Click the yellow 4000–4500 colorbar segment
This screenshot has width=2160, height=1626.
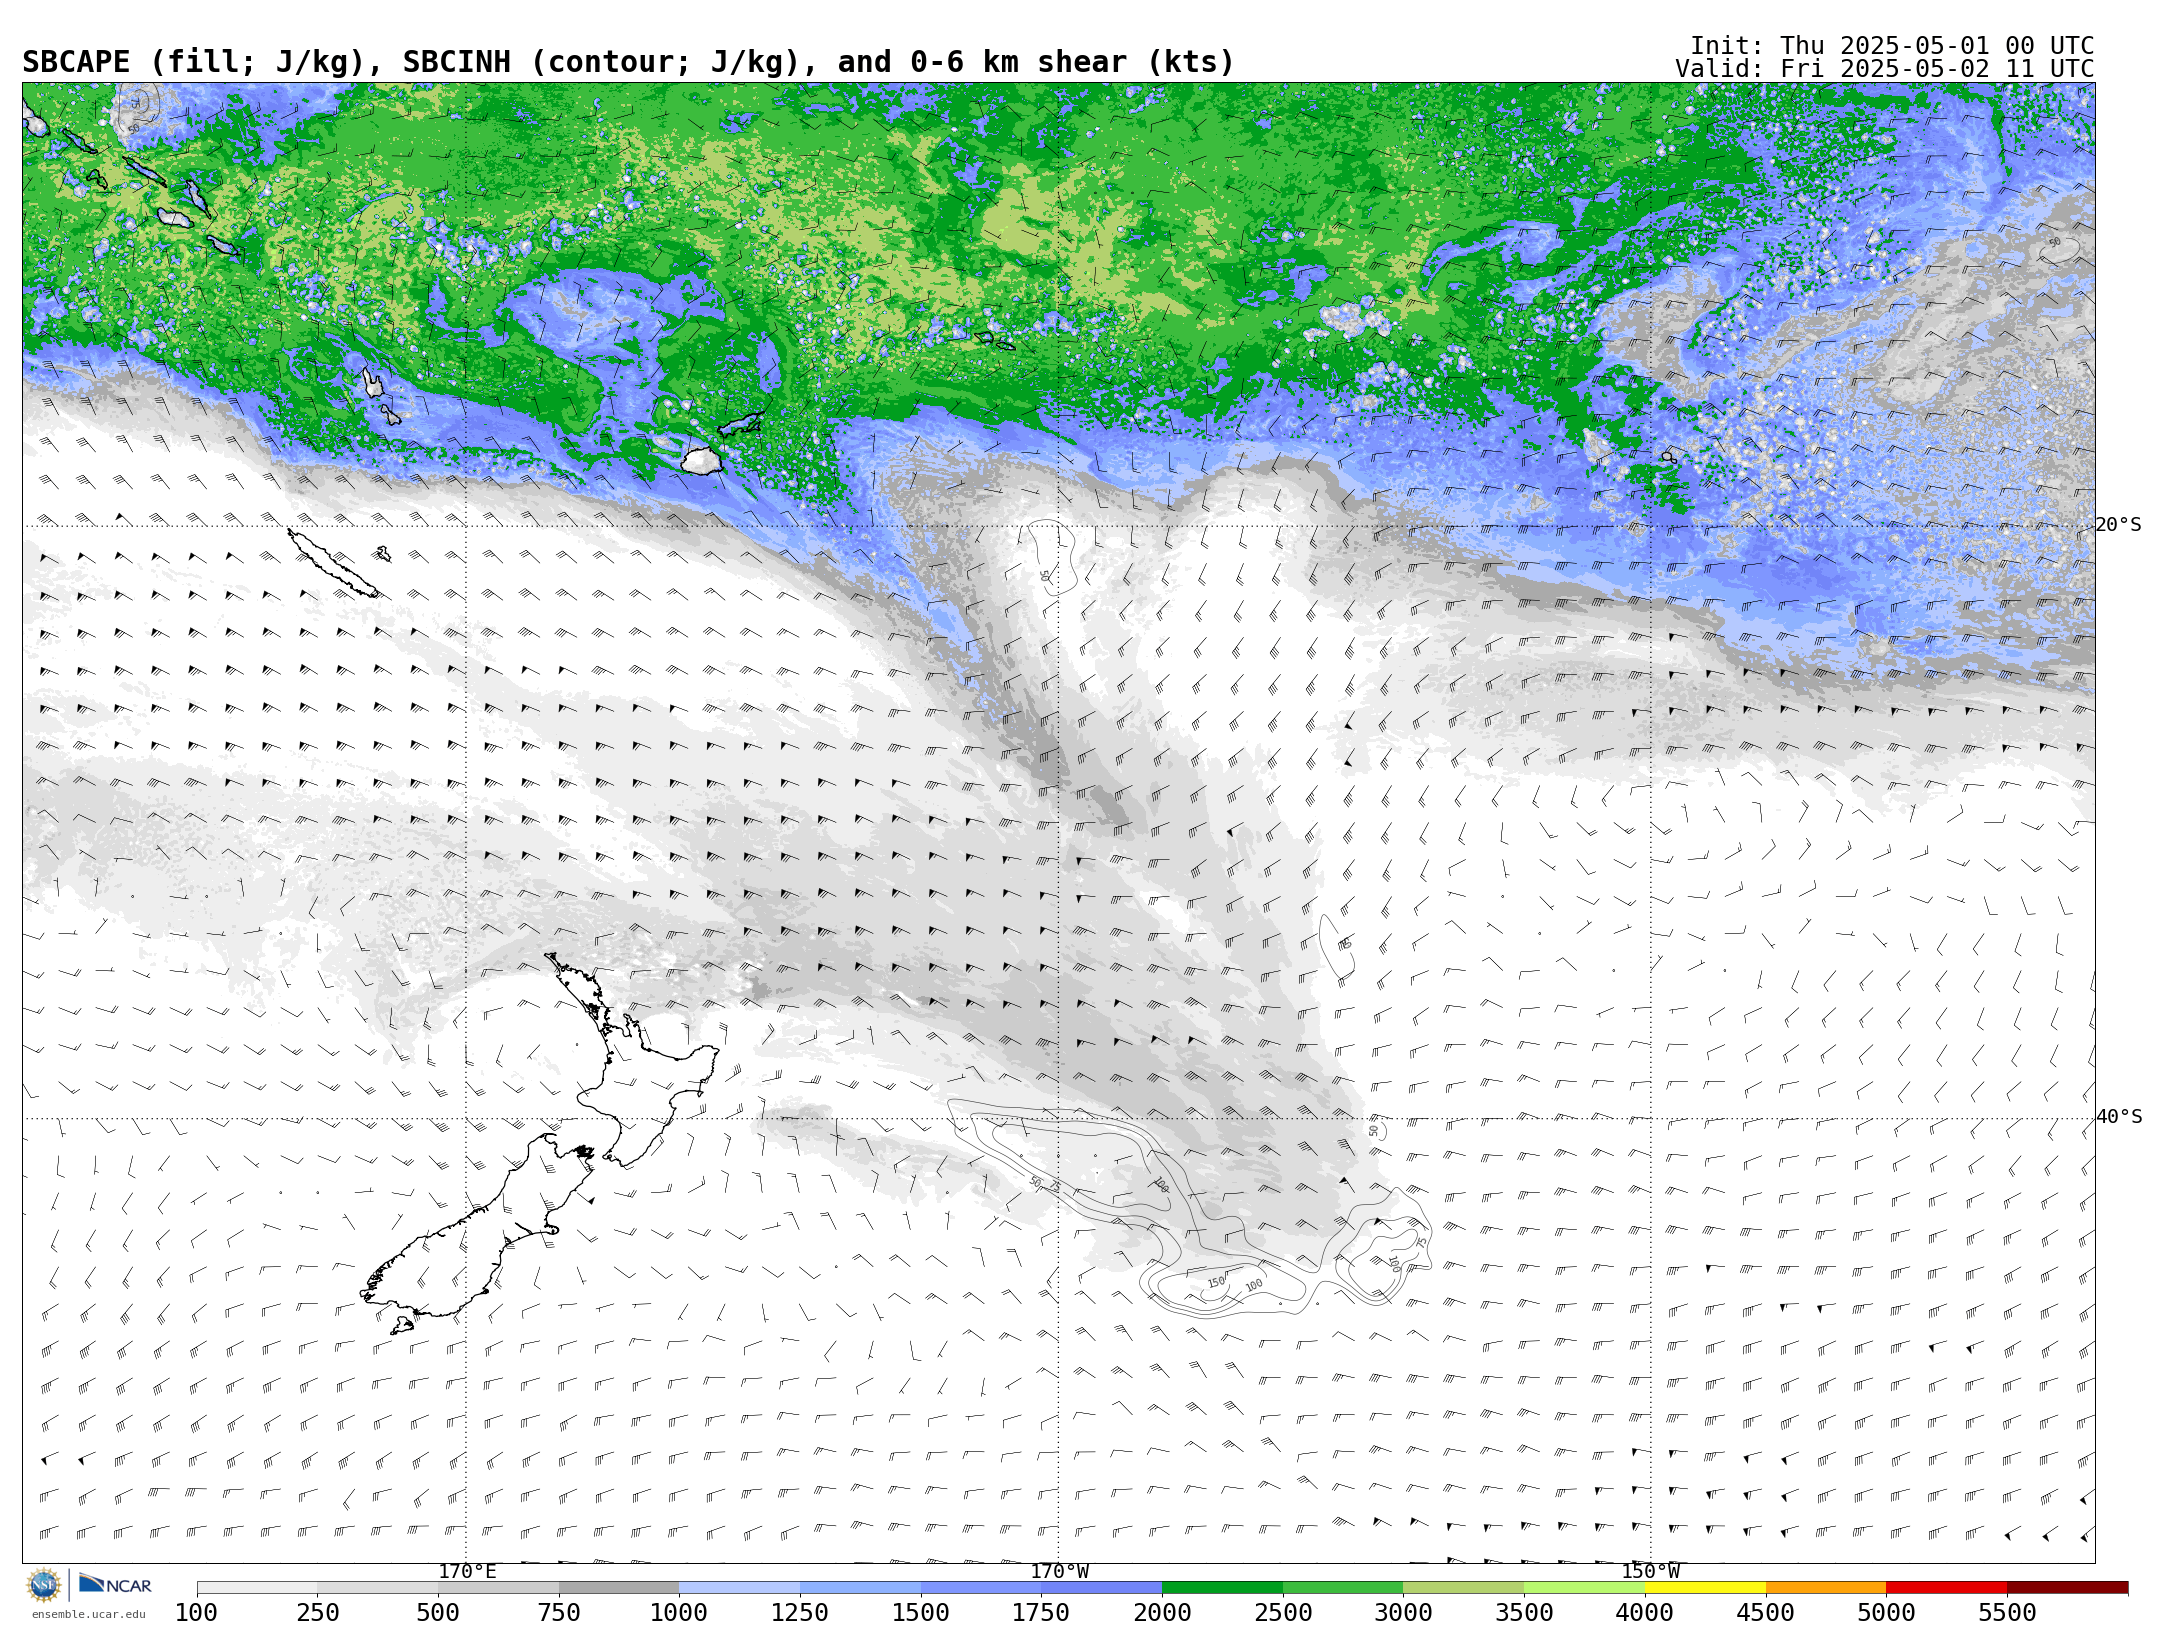click(1705, 1588)
